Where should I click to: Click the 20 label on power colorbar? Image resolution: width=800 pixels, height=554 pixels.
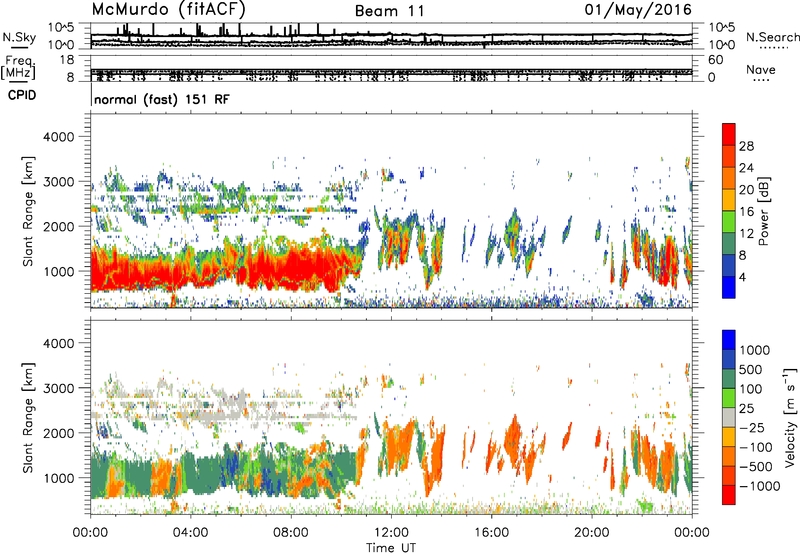coord(746,190)
